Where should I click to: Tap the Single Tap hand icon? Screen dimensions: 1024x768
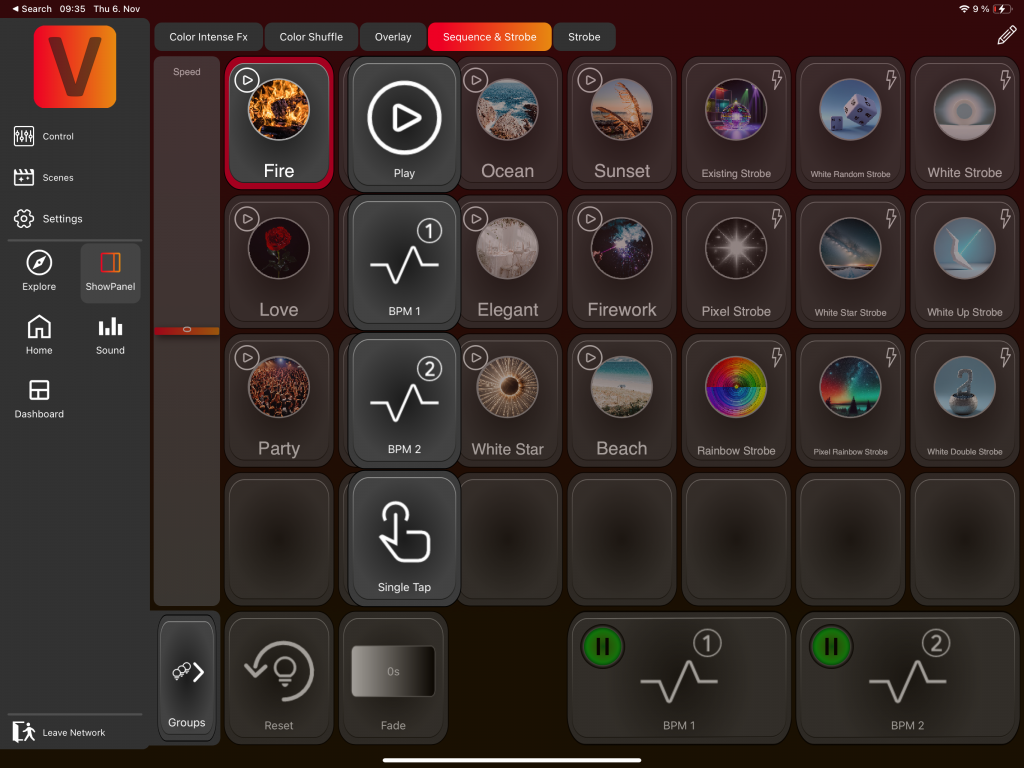pos(404,532)
